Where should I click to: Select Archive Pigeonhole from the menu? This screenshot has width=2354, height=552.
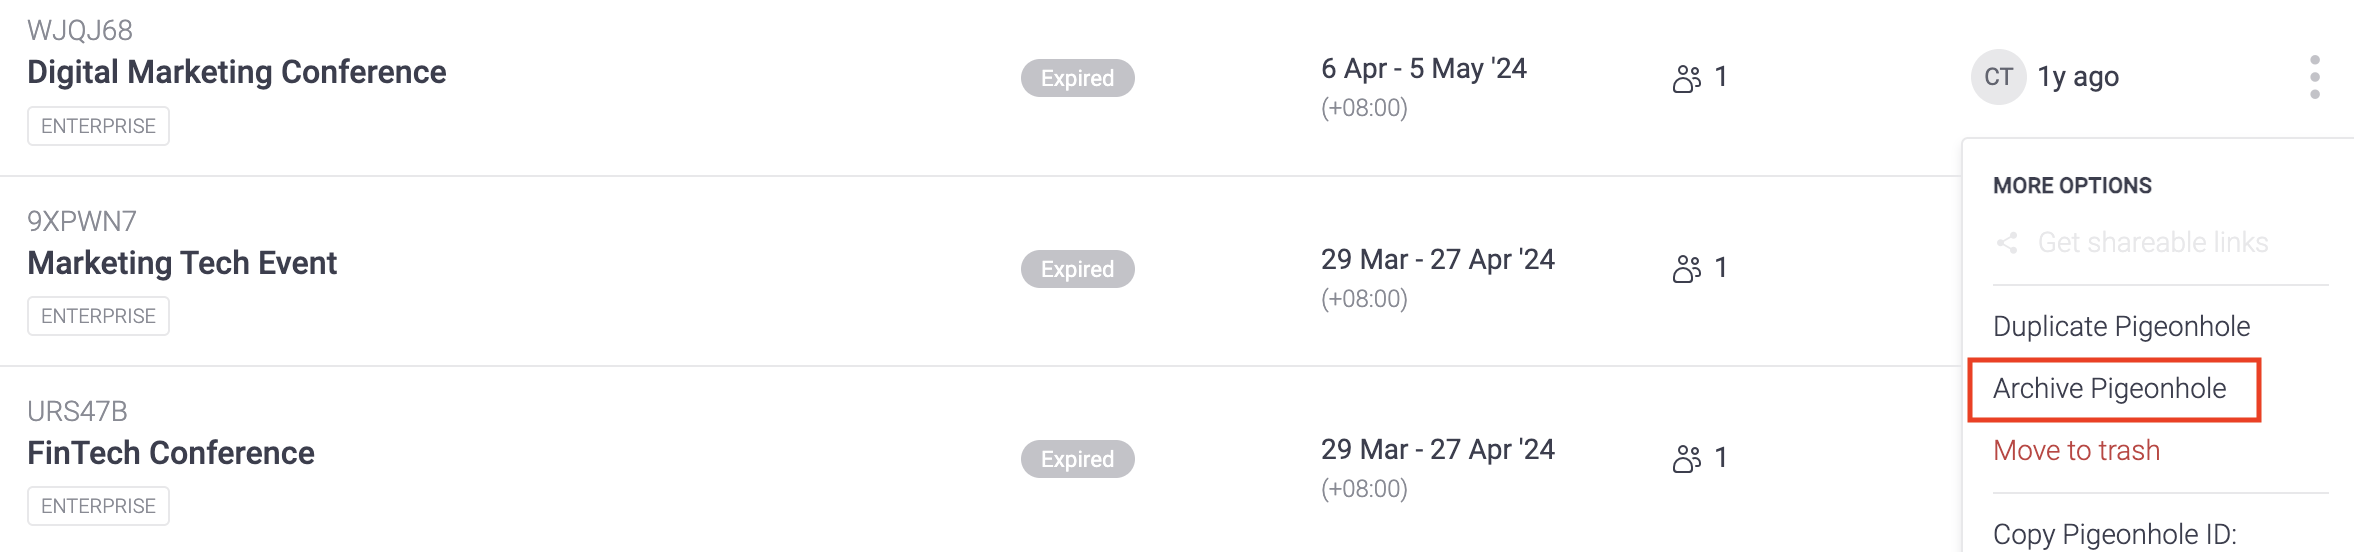click(2109, 389)
